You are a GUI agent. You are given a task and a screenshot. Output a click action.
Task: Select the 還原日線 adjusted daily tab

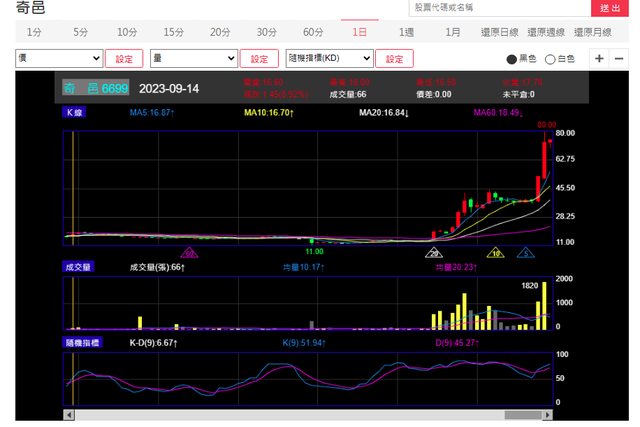point(499,32)
